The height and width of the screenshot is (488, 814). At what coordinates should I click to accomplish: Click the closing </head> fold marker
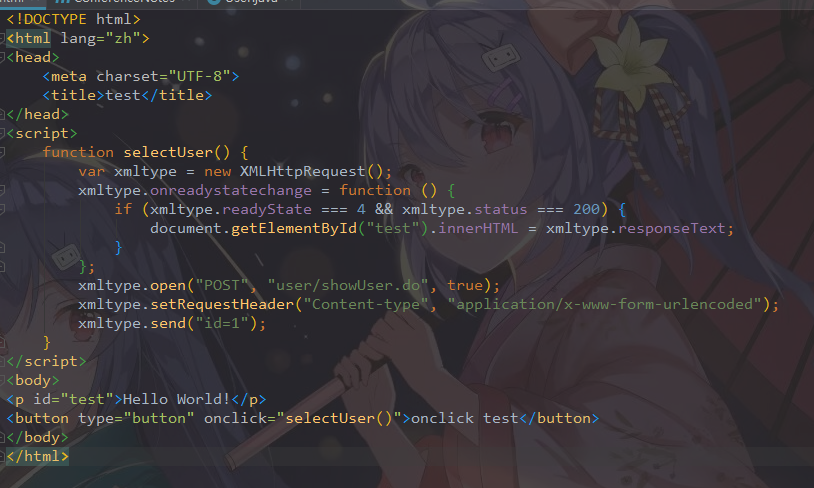pyautogui.click(x=2, y=115)
